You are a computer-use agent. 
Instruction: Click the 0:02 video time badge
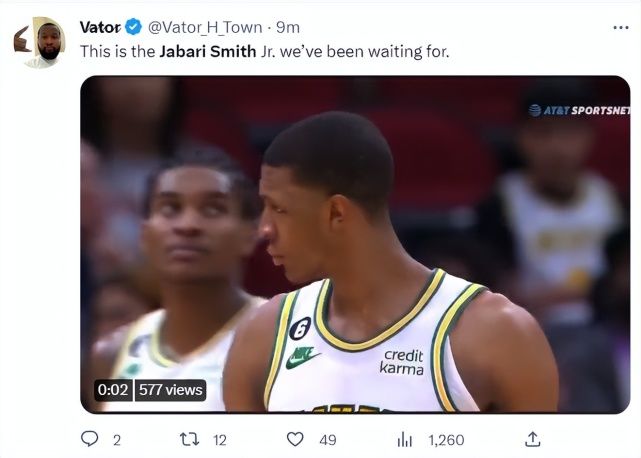pos(113,390)
